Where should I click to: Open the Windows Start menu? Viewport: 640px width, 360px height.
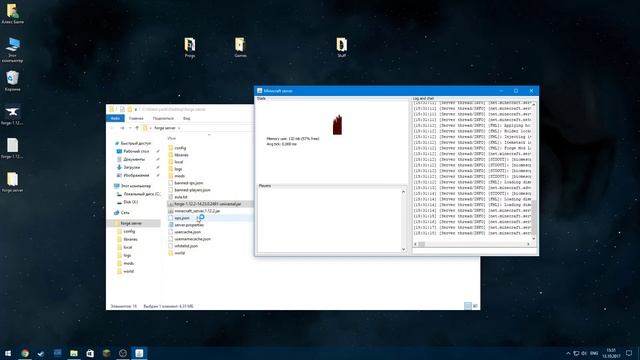tap(8, 353)
